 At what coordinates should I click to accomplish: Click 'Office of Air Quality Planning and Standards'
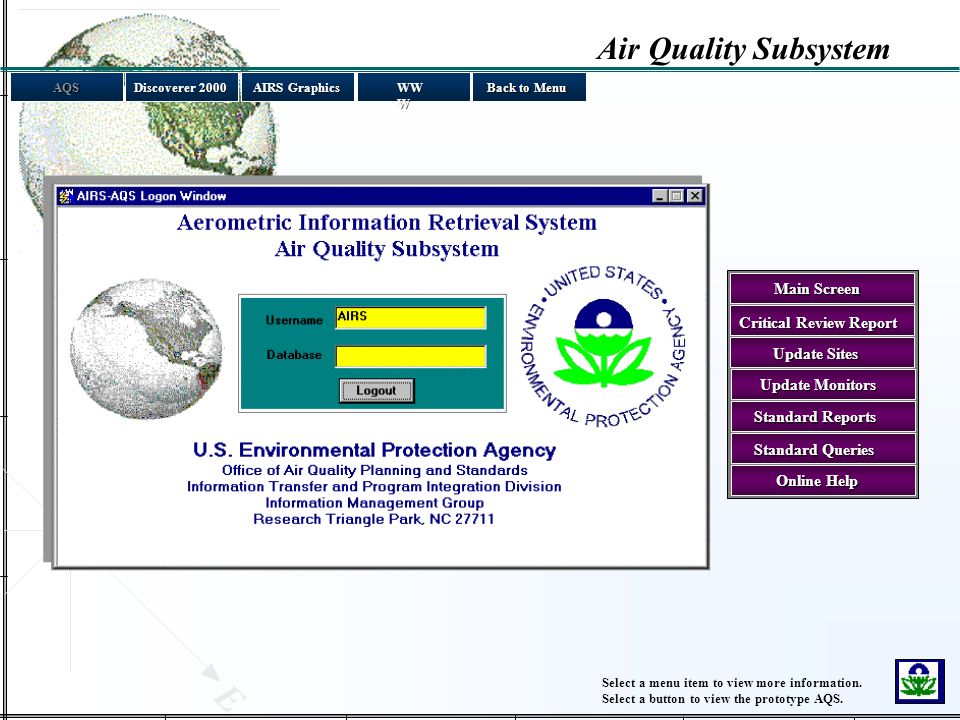coord(375,470)
